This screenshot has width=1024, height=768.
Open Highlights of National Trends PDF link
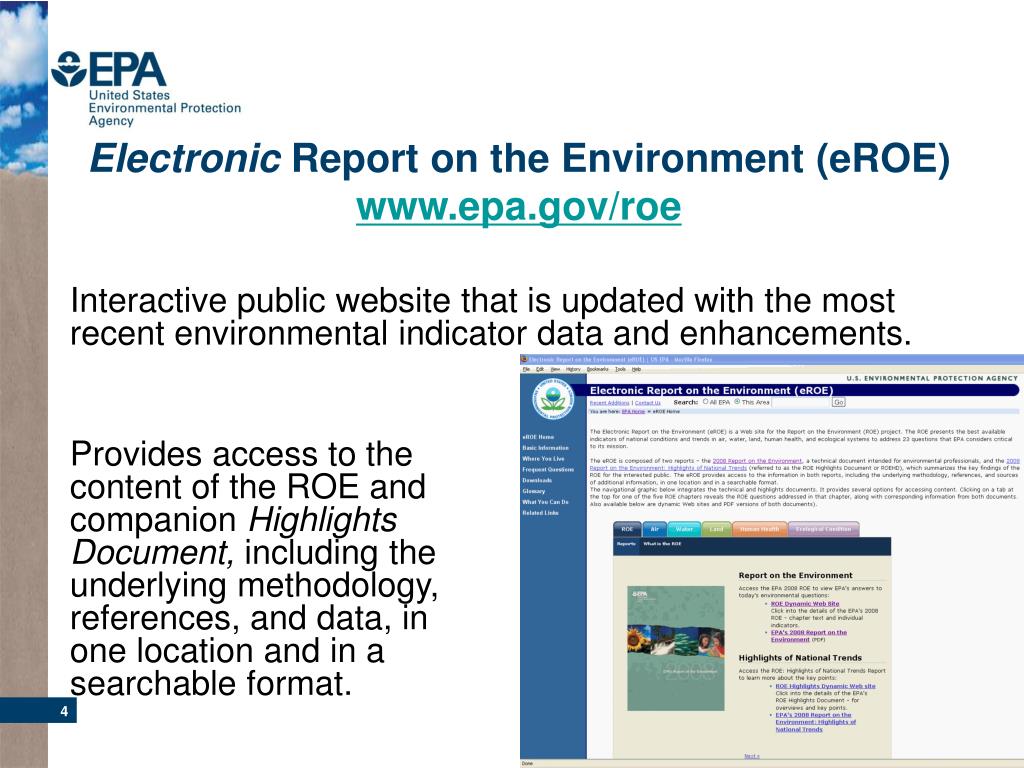pos(815,722)
